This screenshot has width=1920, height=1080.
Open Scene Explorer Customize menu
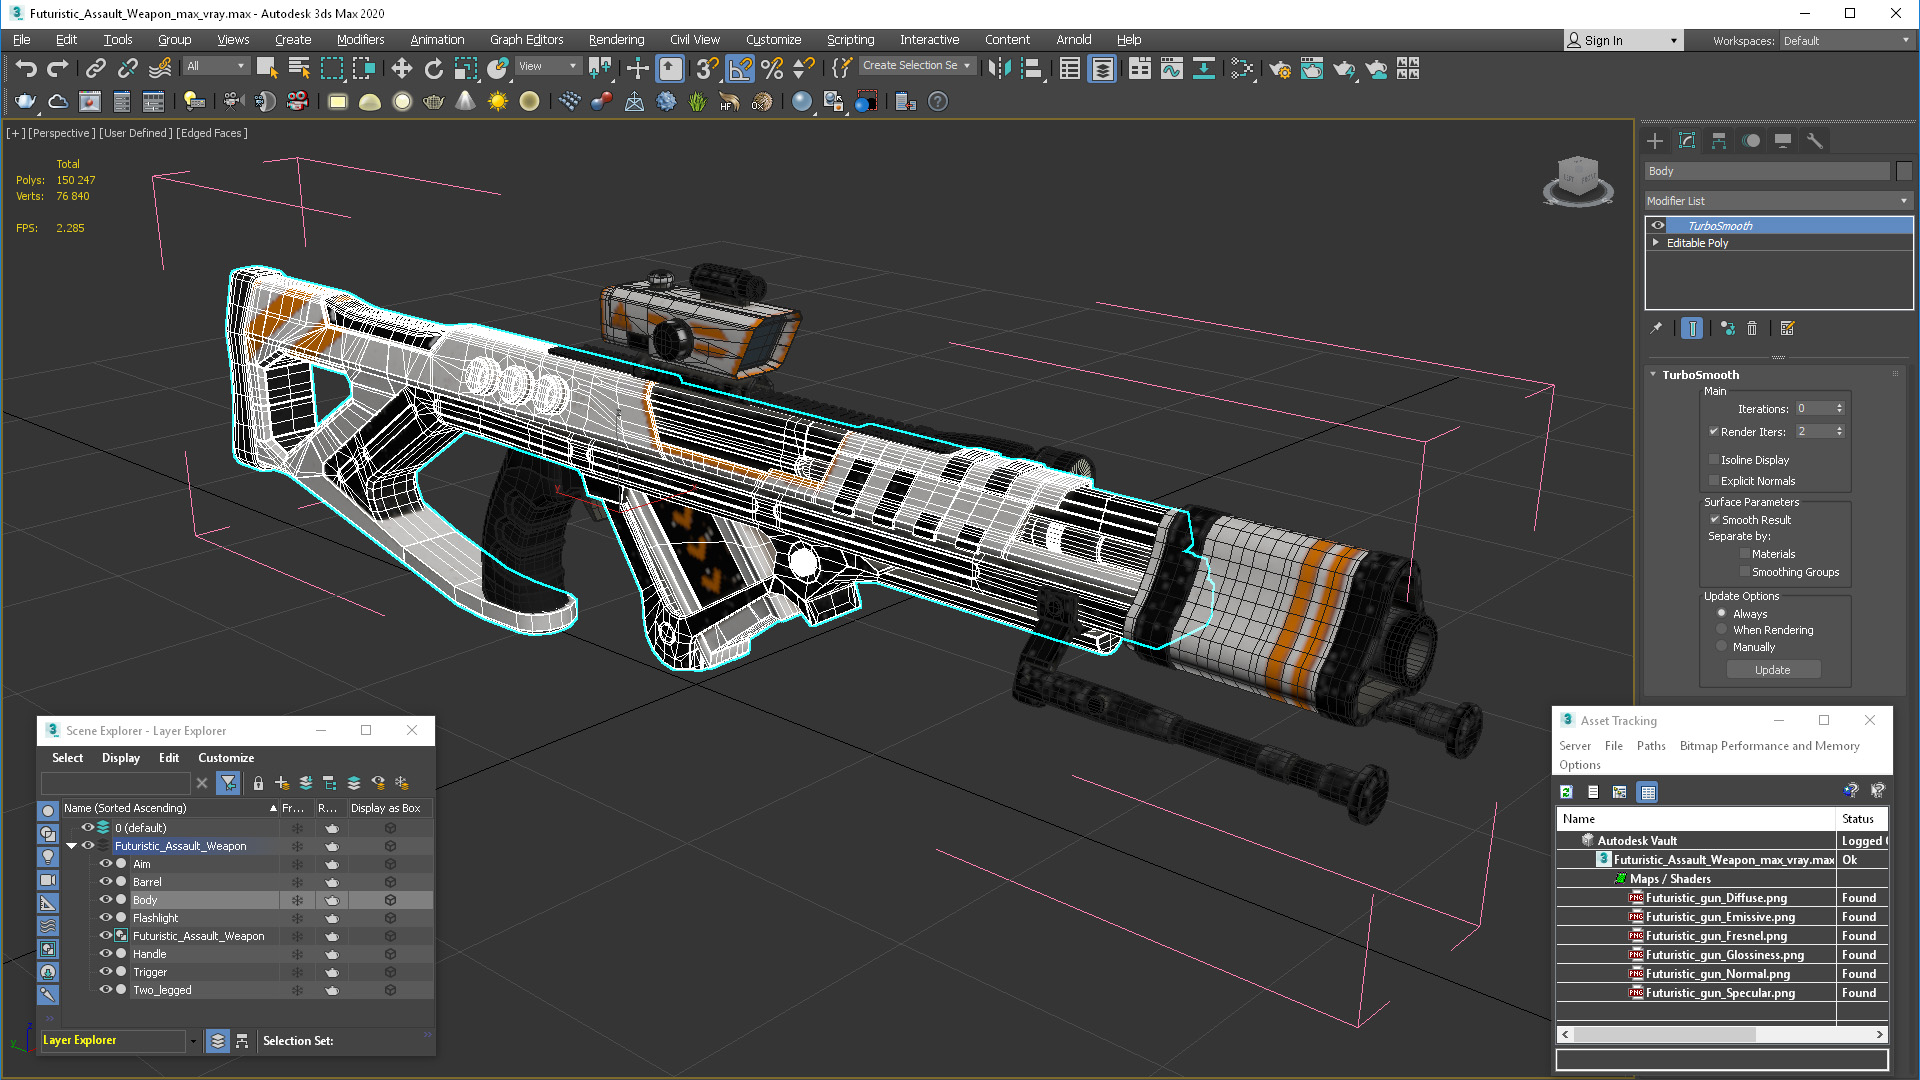coord(226,758)
